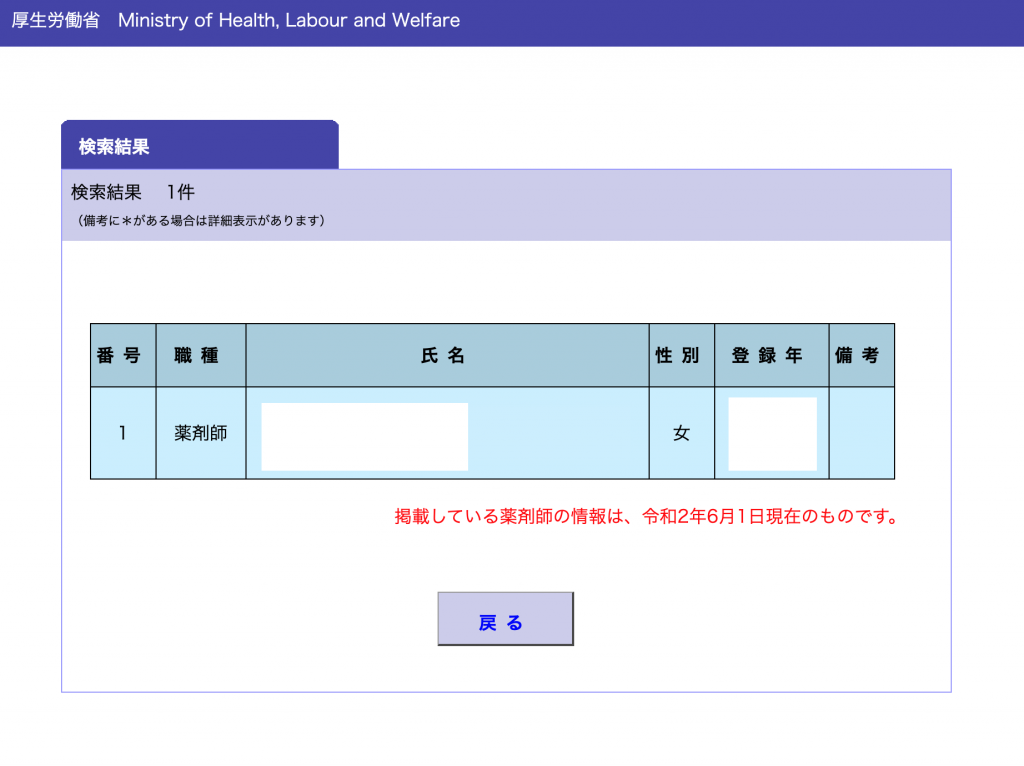
Task: Click the Ministry of Health, Labour and Welfare text
Action: [x=289, y=20]
